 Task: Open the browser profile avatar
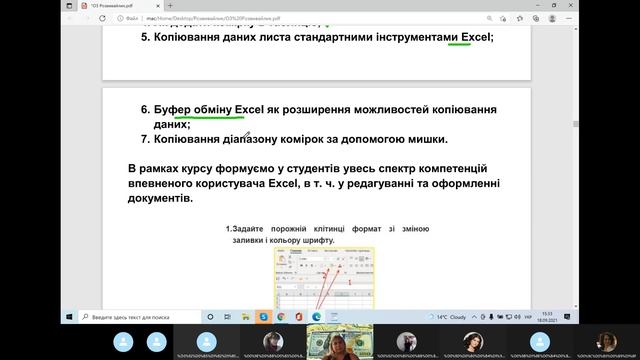tap(552, 18)
